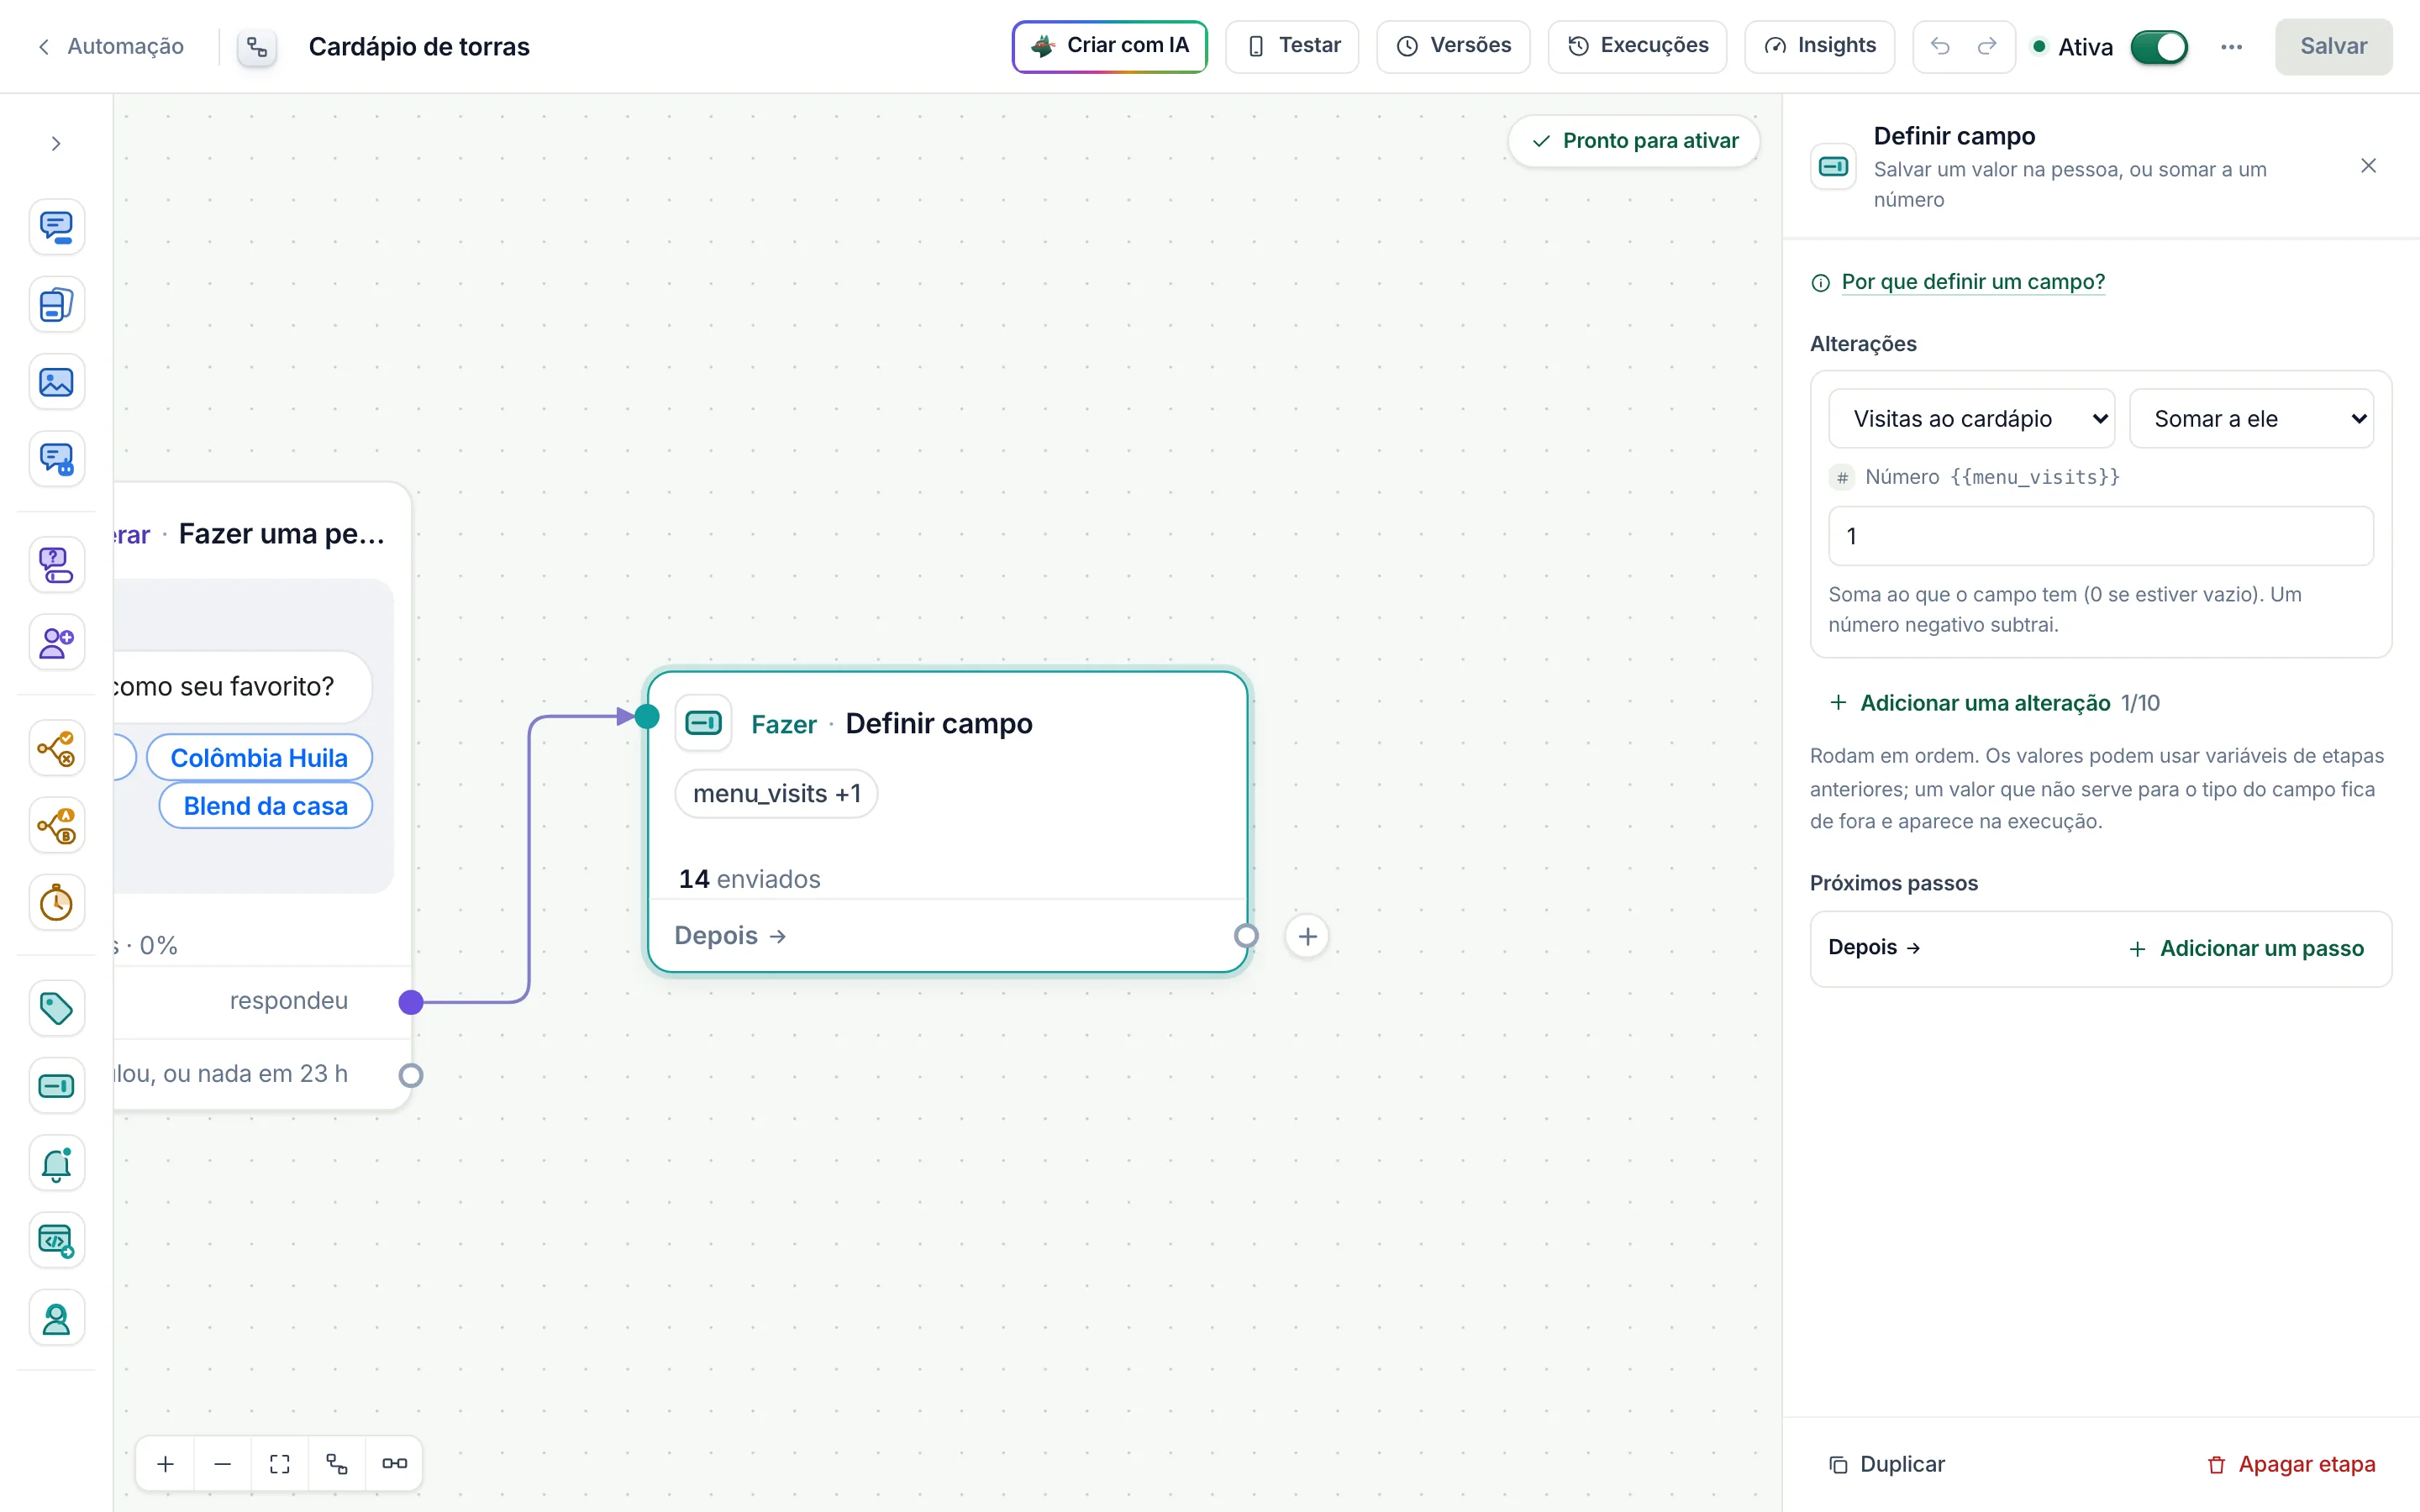This screenshot has width=2420, height=1512.
Task: Open the Visitas ao cardápio field dropdown
Action: click(x=1971, y=418)
